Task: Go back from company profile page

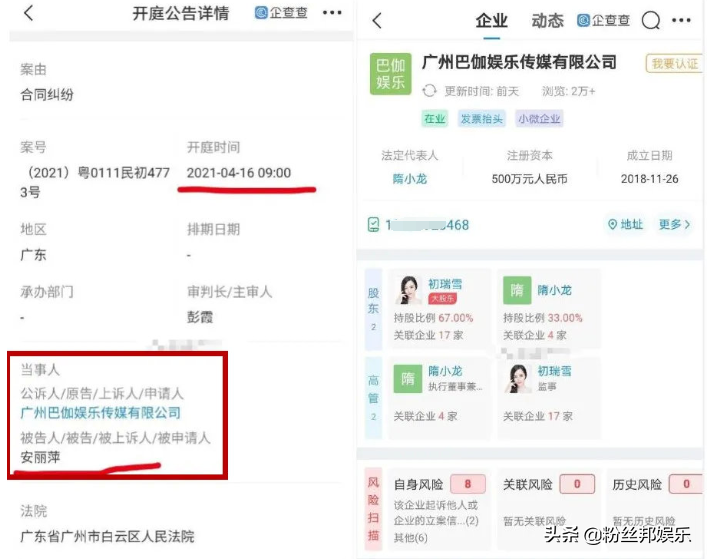Action: 377,20
